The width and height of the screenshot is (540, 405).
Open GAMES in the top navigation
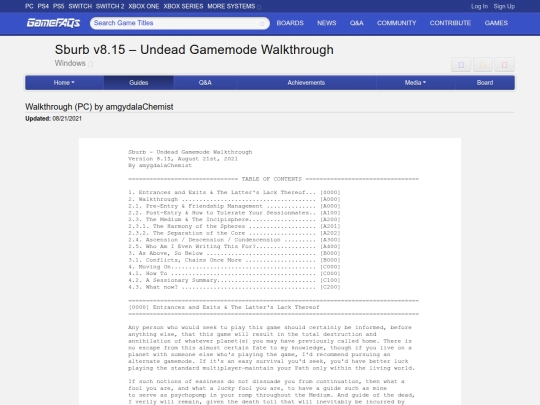pyautogui.click(x=496, y=23)
